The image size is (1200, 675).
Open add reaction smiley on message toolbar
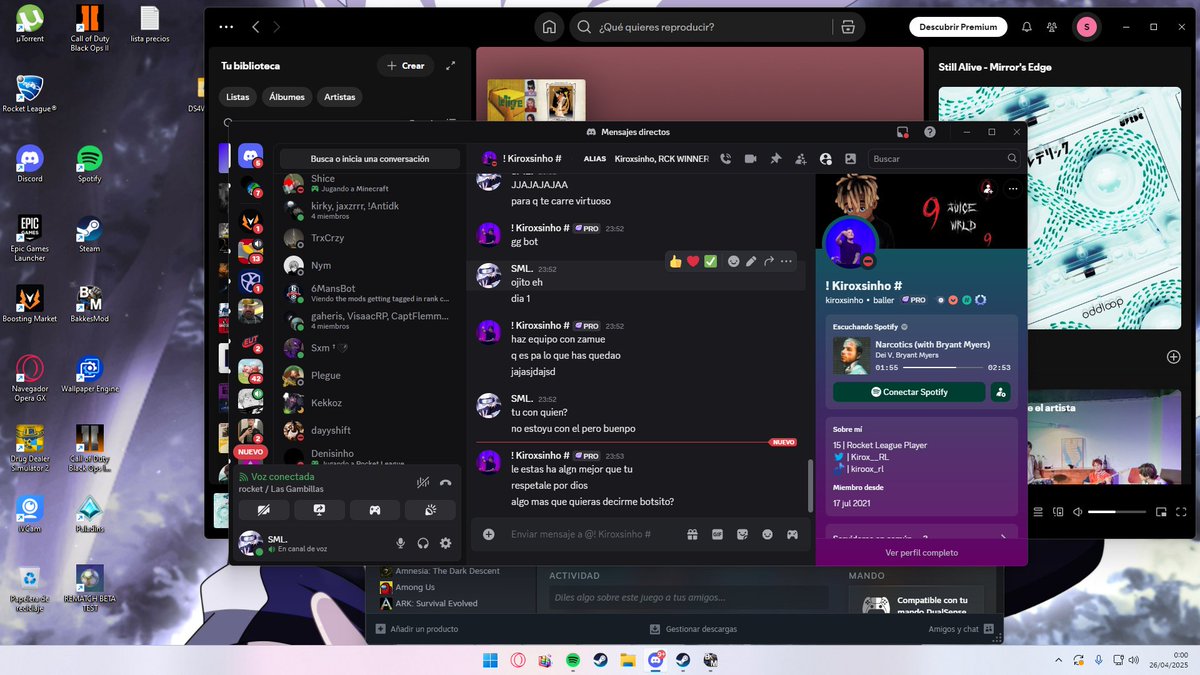coord(733,261)
